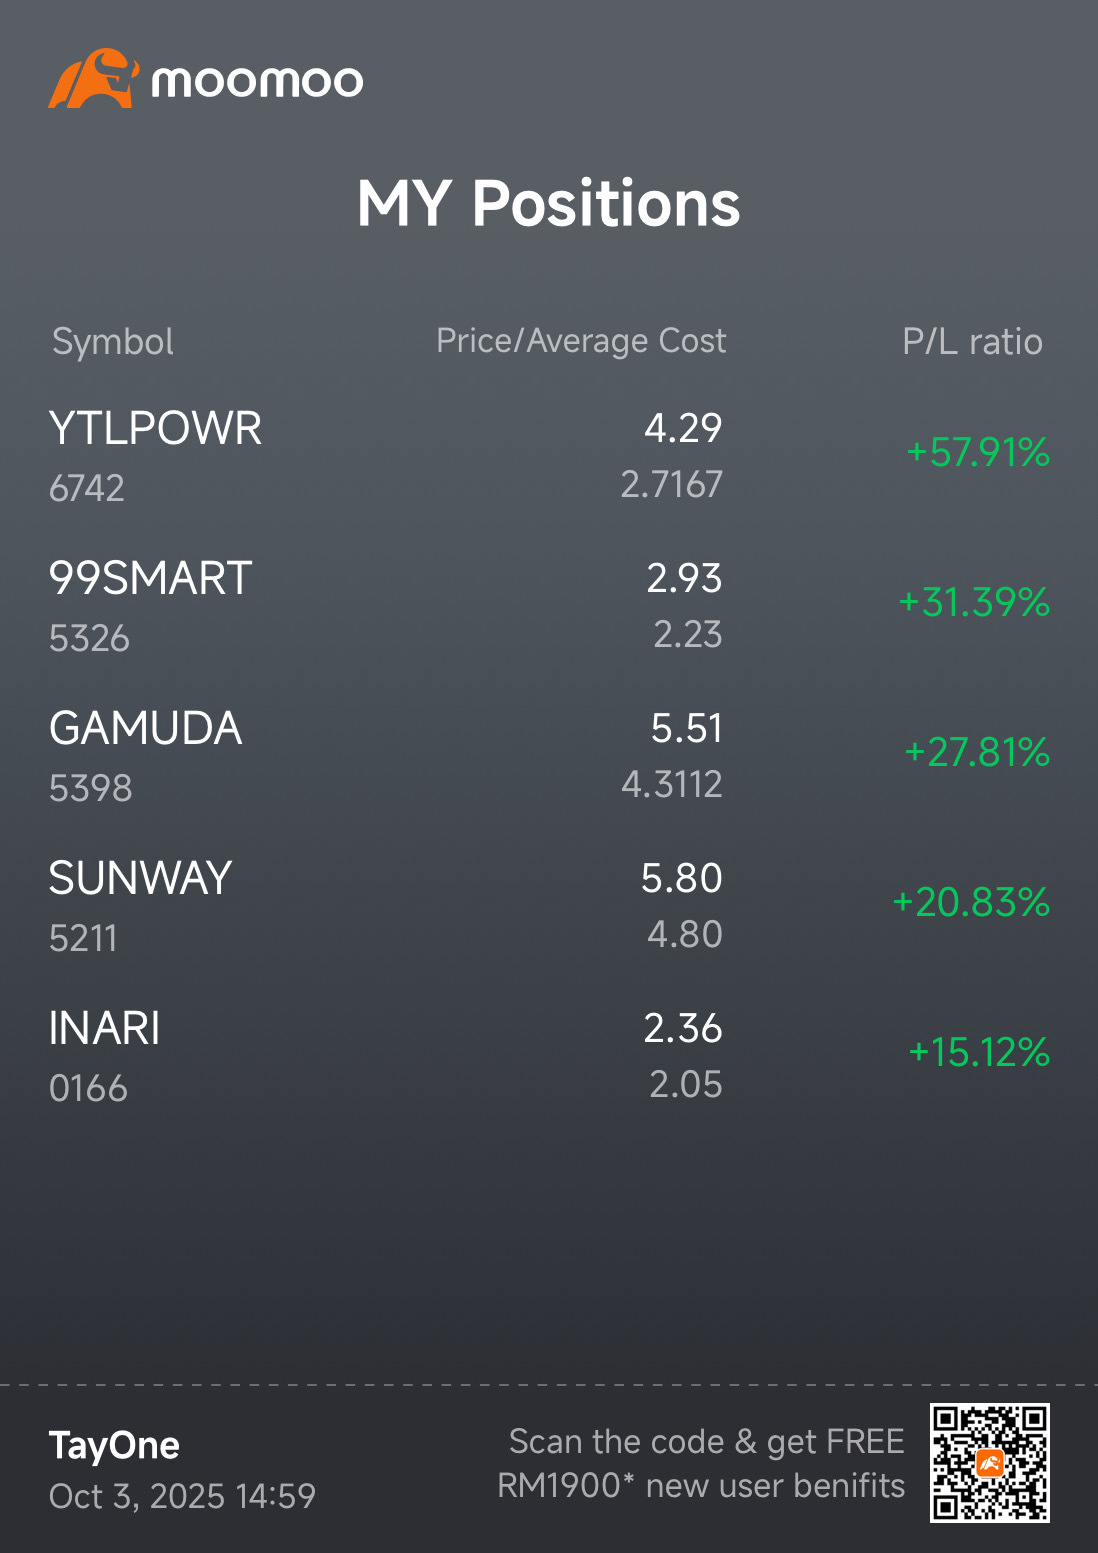The width and height of the screenshot is (1098, 1553).
Task: Click the moomoo bull logo icon
Action: pyautogui.click(x=92, y=79)
